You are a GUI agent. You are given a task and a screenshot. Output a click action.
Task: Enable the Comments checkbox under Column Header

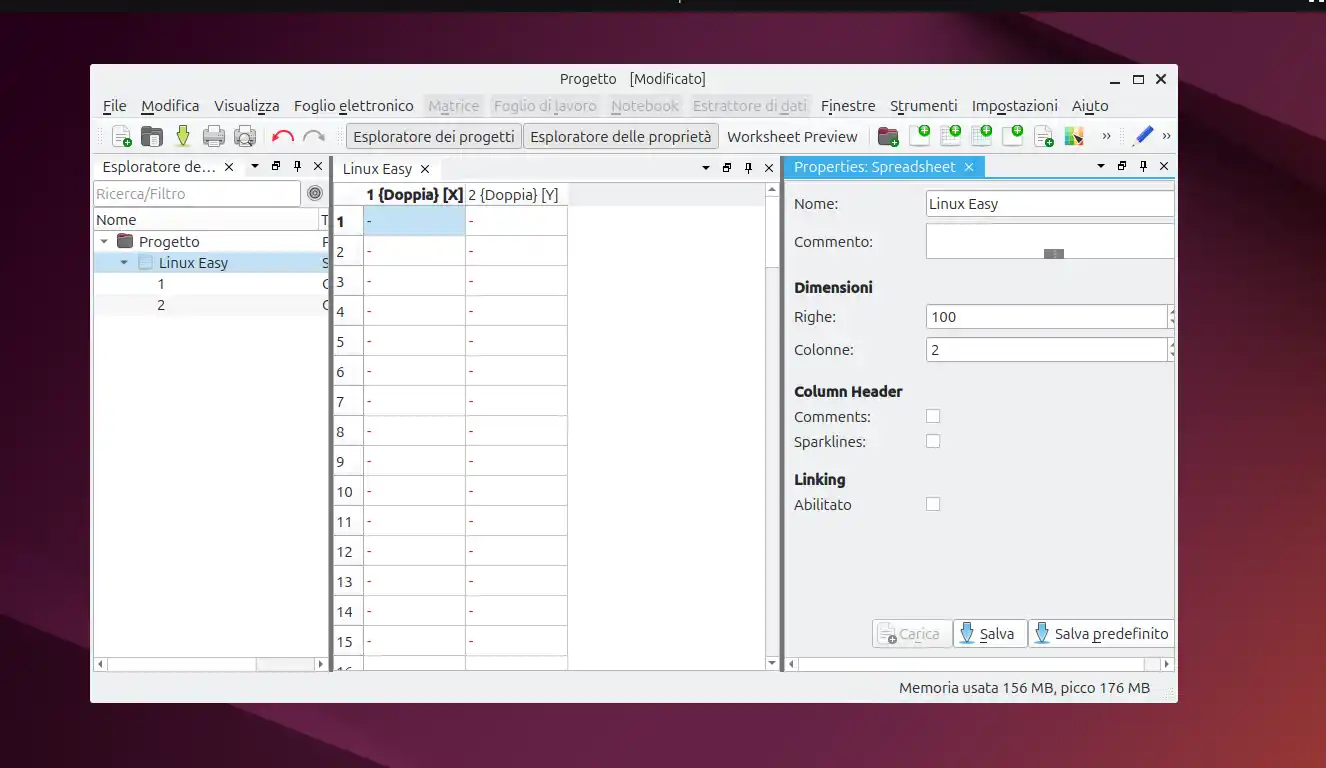(933, 416)
